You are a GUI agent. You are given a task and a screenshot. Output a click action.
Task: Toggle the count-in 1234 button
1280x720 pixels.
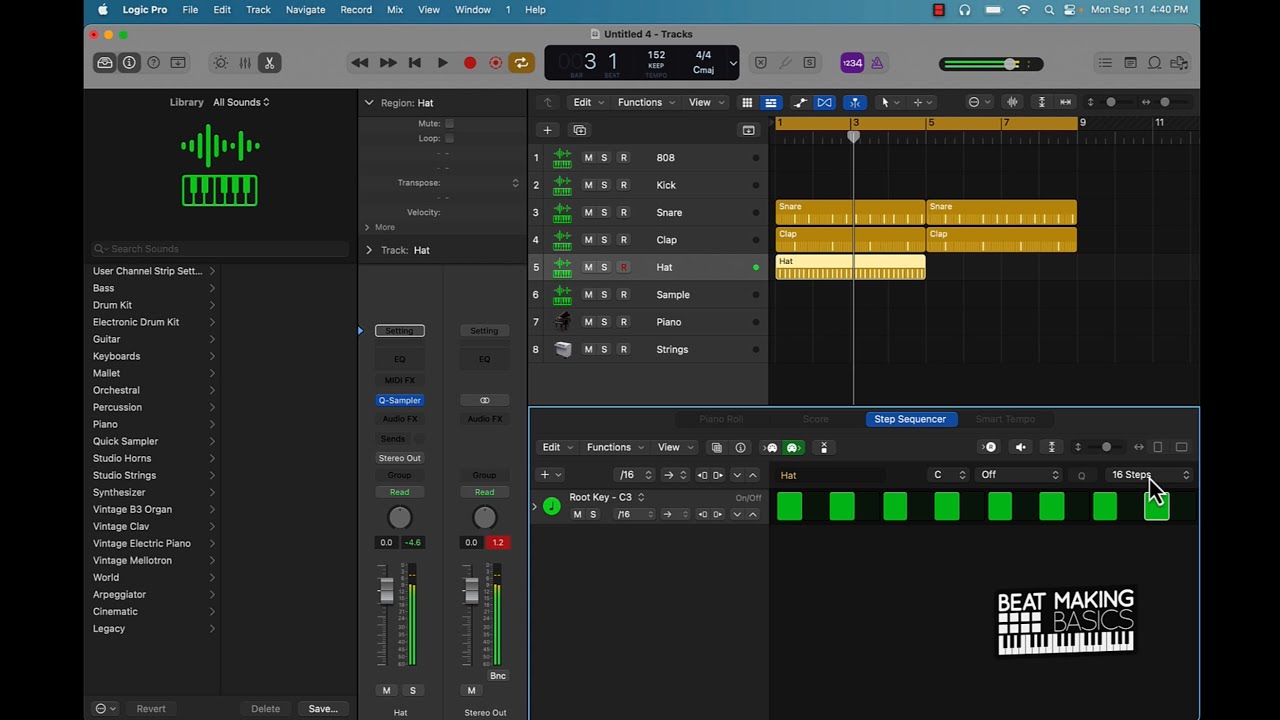point(852,63)
